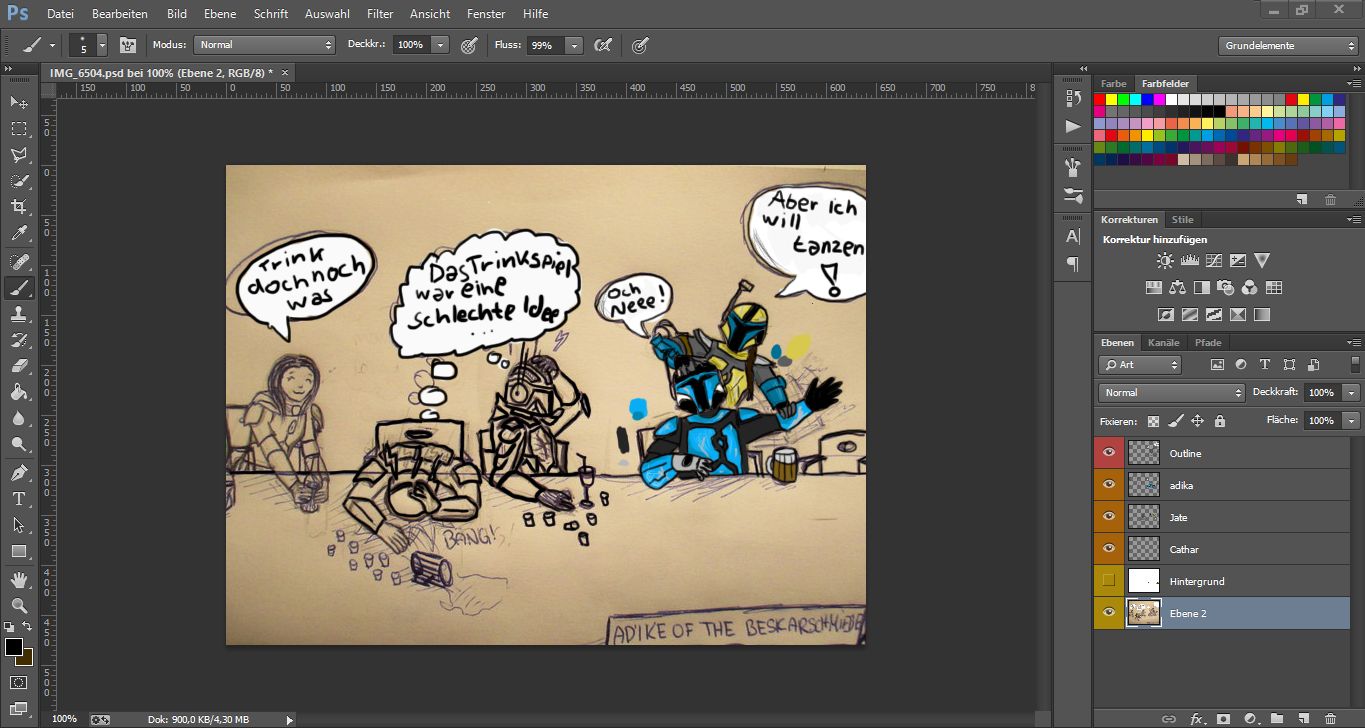Choose the Hand tool
The image size is (1365, 728).
[x=19, y=579]
